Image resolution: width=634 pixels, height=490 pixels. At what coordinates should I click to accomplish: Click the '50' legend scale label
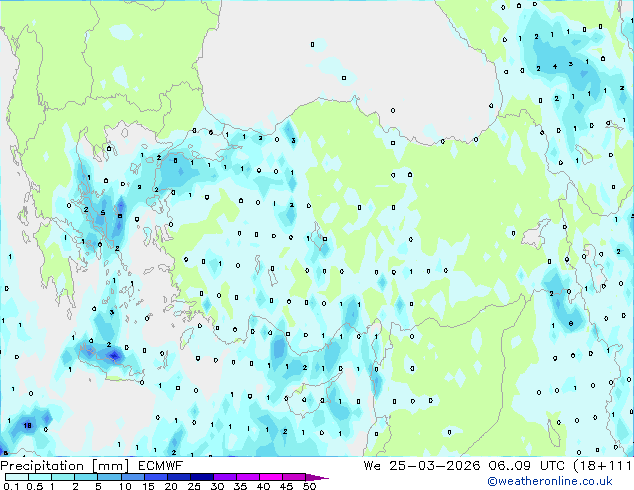309,486
